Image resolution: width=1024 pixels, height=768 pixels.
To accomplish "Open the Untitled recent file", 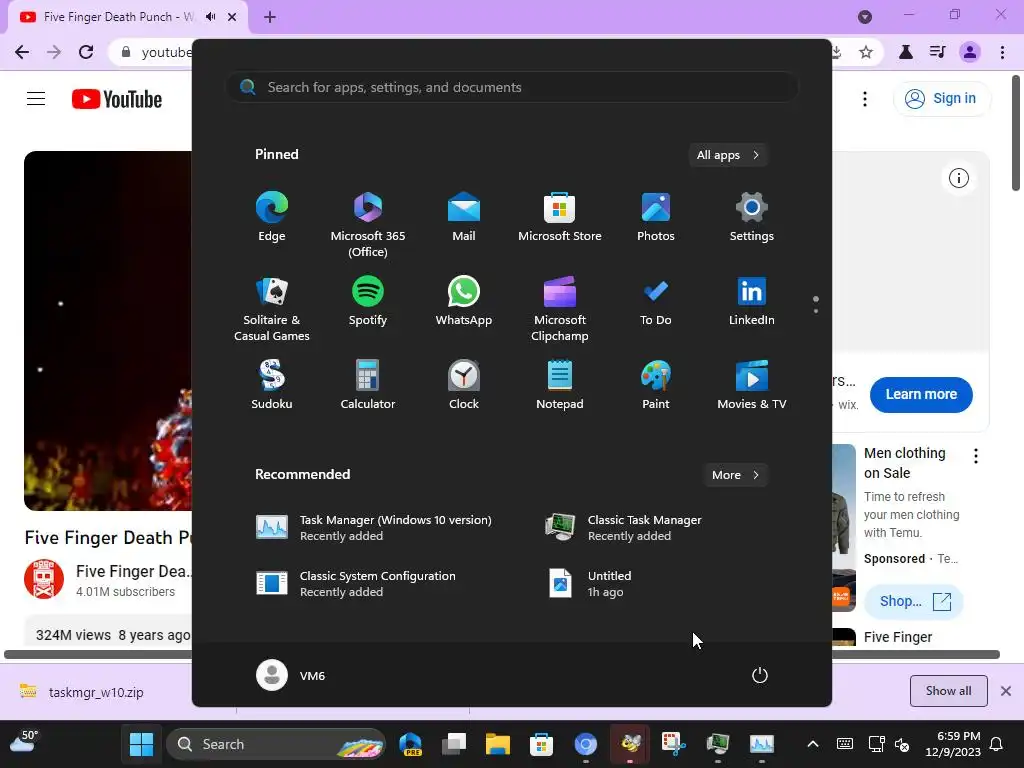I will pyautogui.click(x=591, y=584).
